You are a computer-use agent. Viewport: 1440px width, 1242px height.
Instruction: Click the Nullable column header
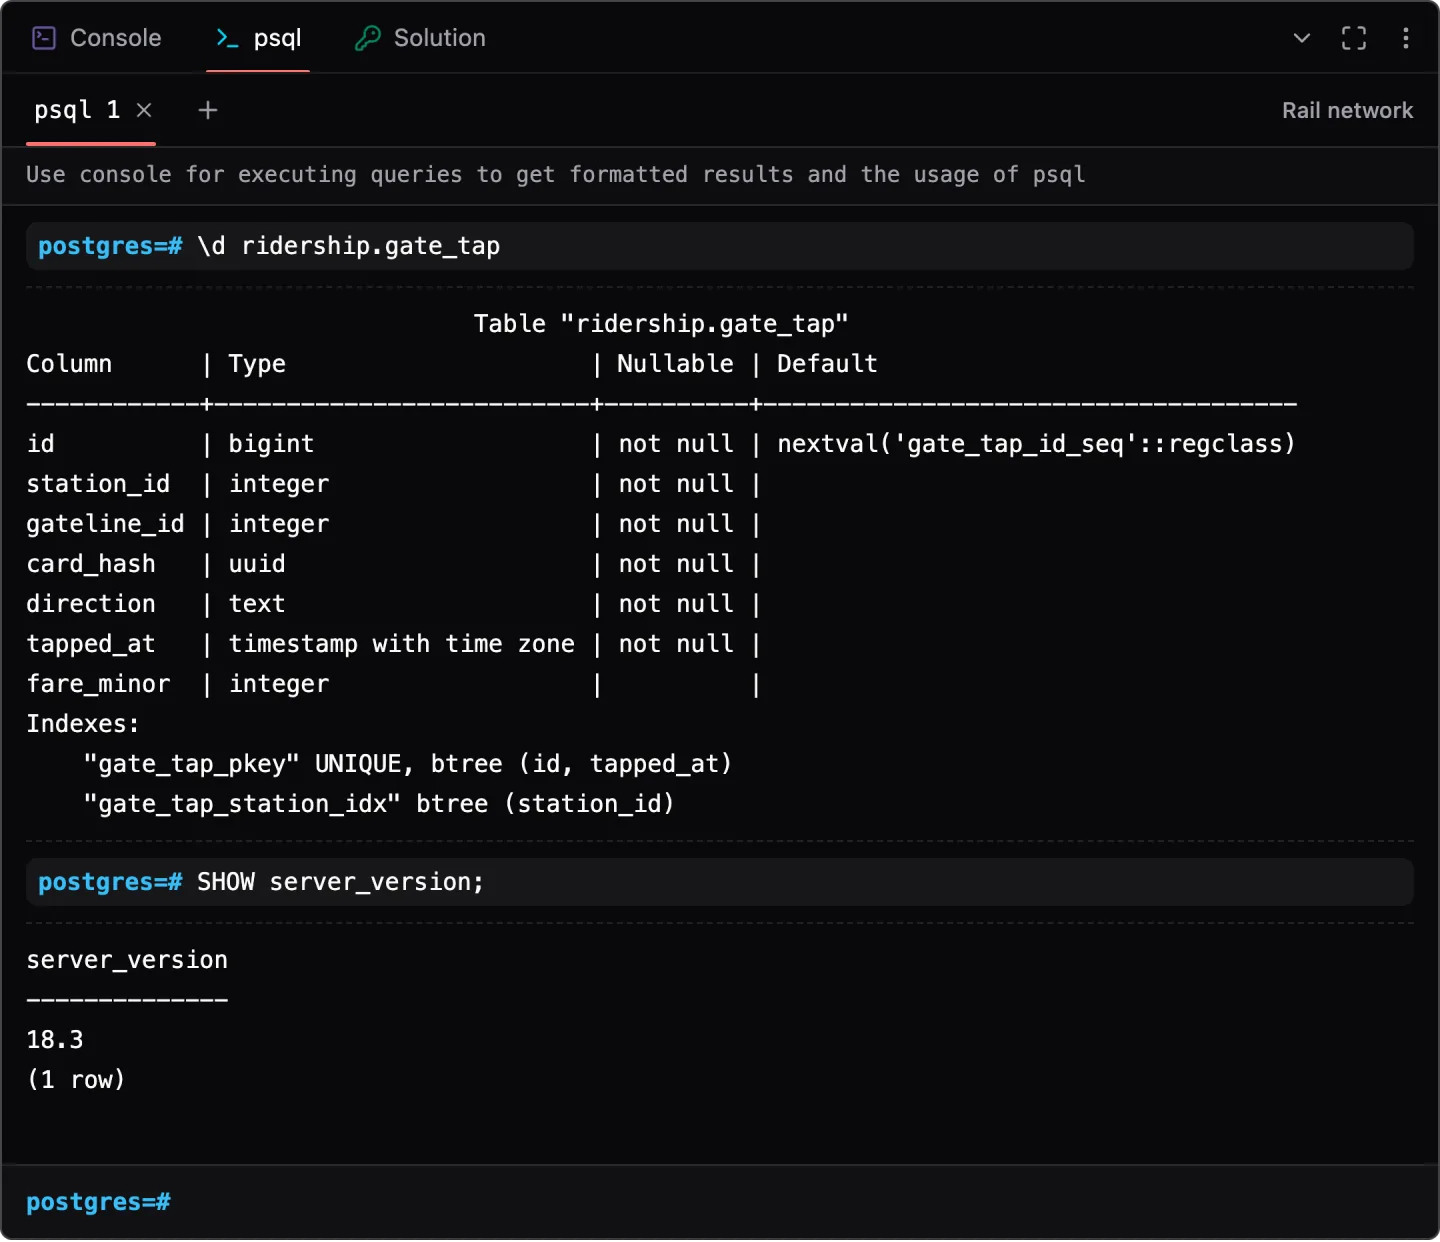point(675,364)
